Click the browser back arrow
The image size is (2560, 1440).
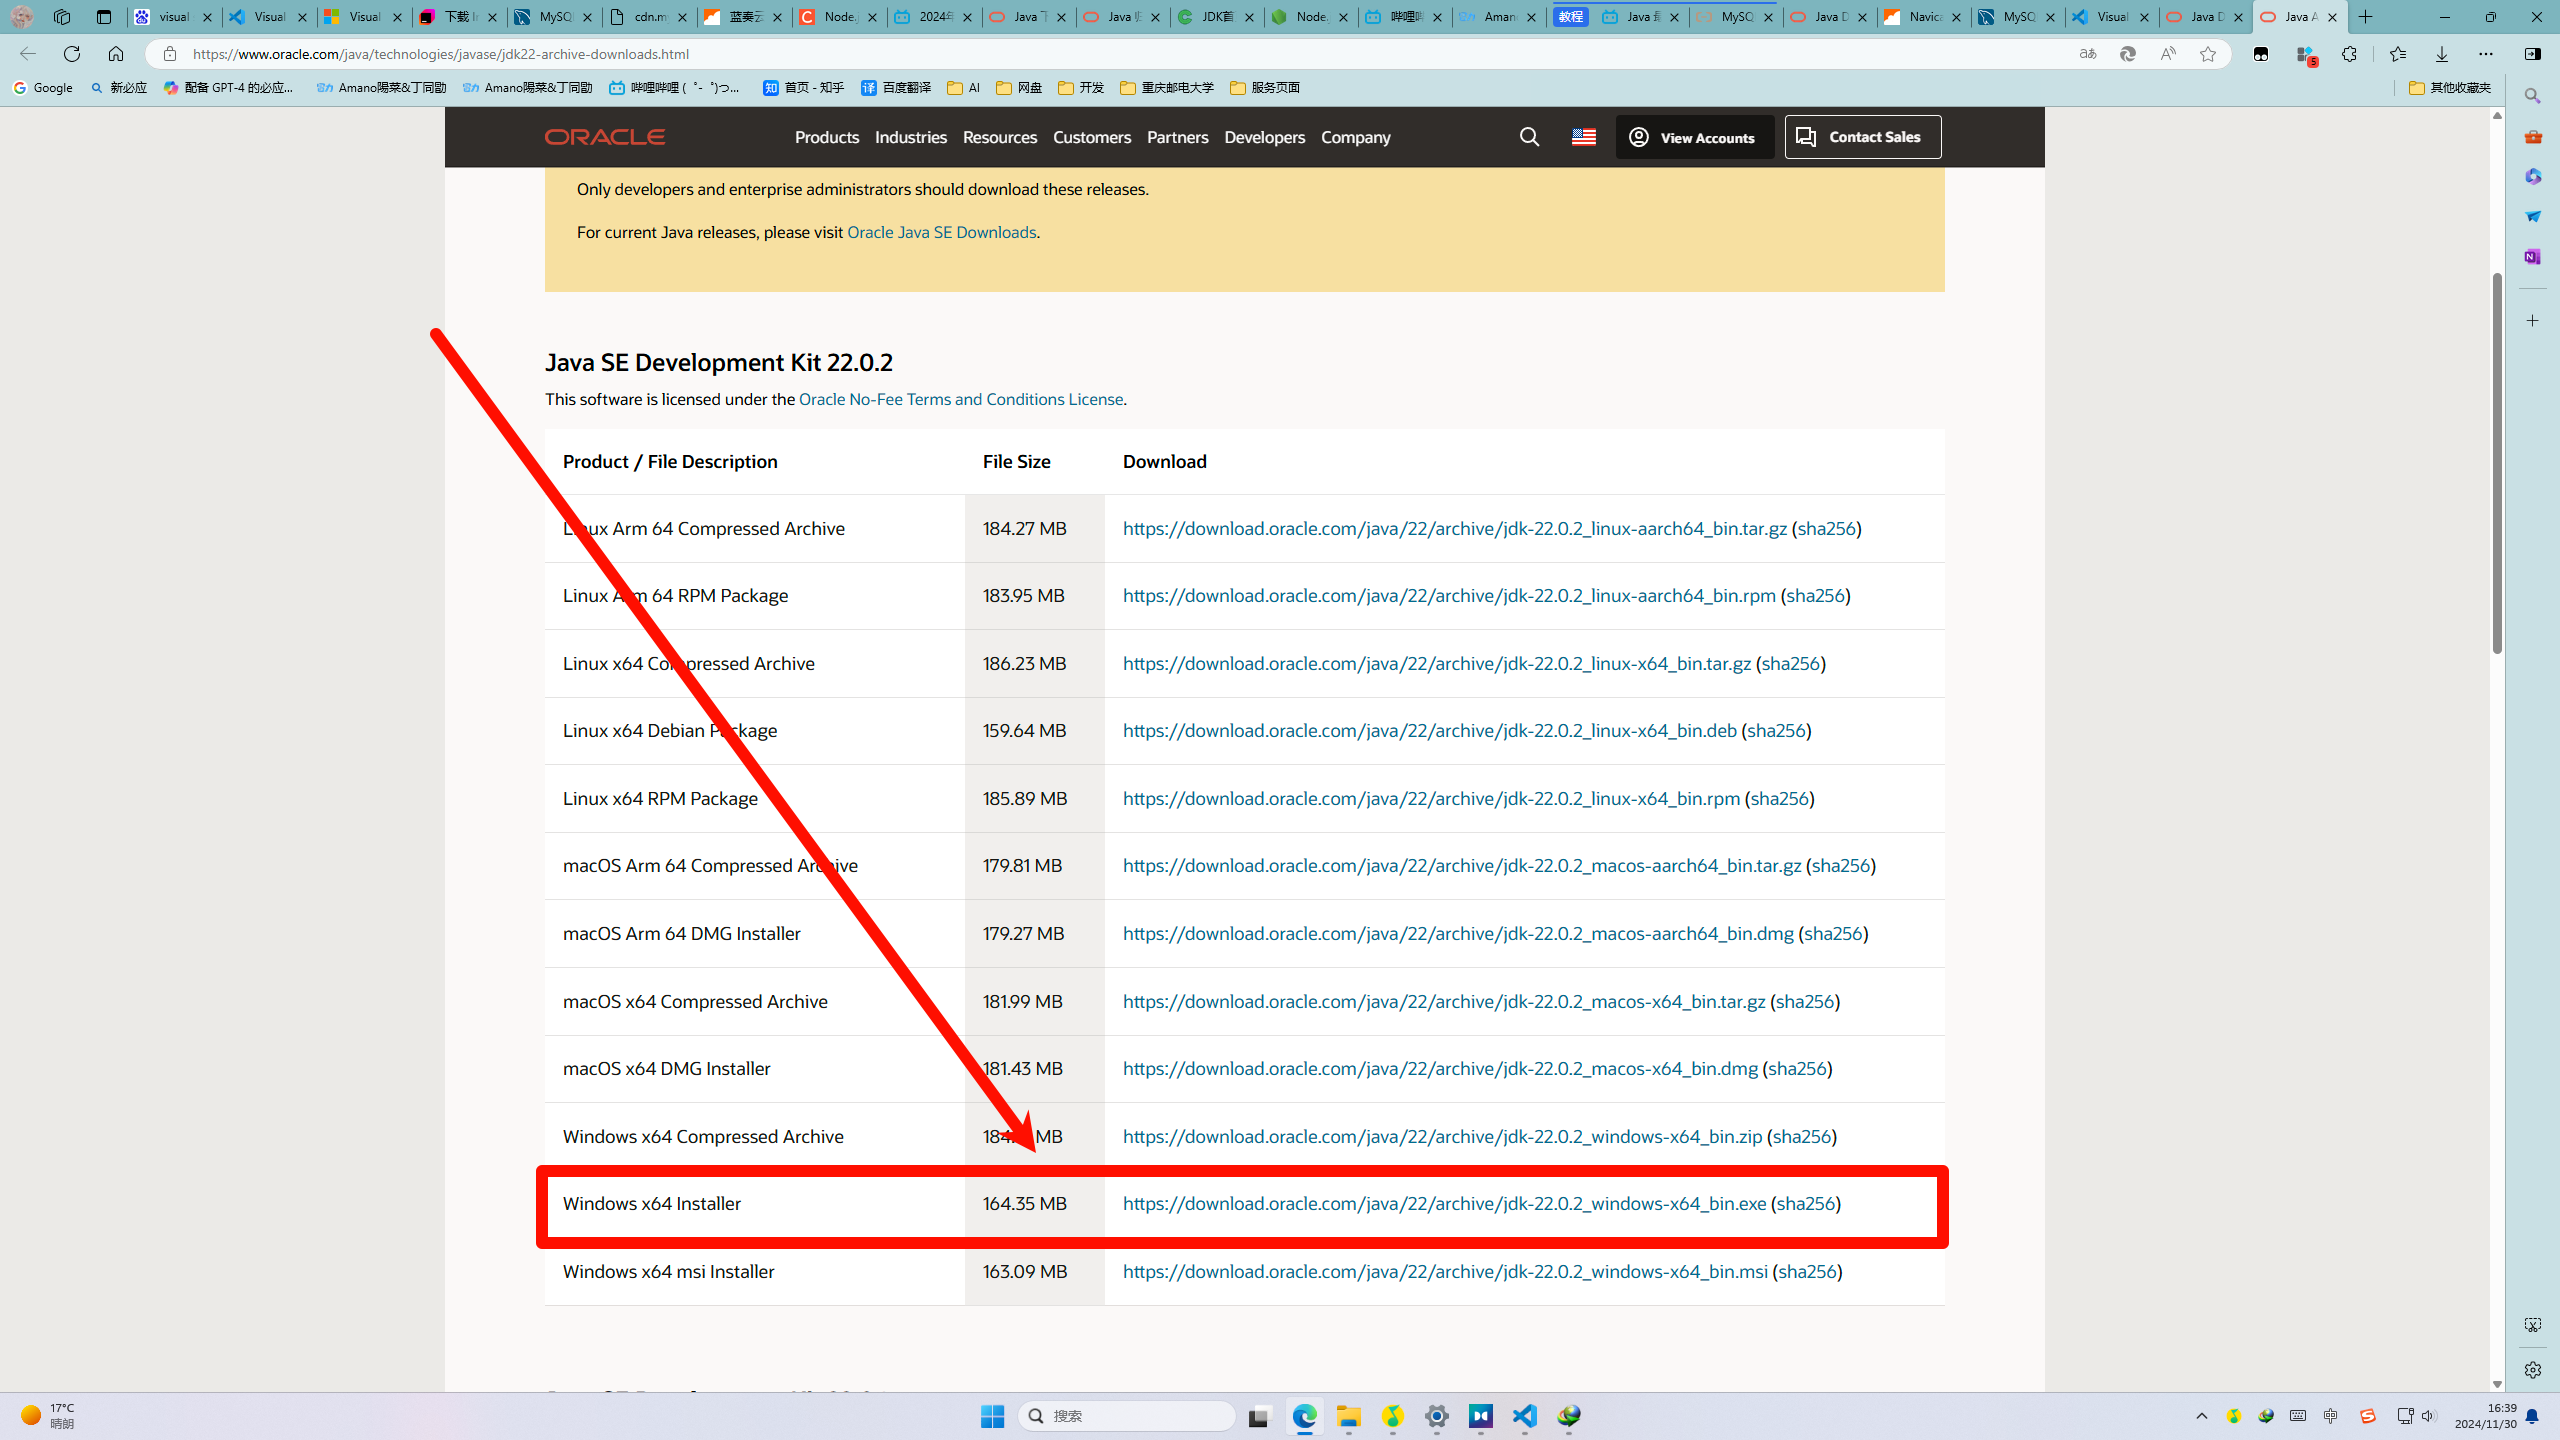coord(28,54)
